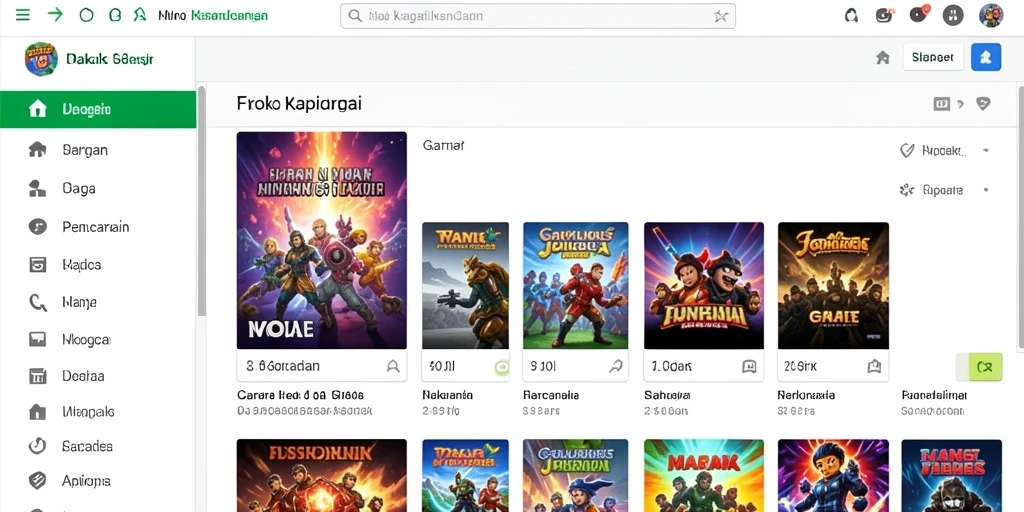Open the round dark grid apps icon
Viewport: 1024px width, 512px height.
953,15
